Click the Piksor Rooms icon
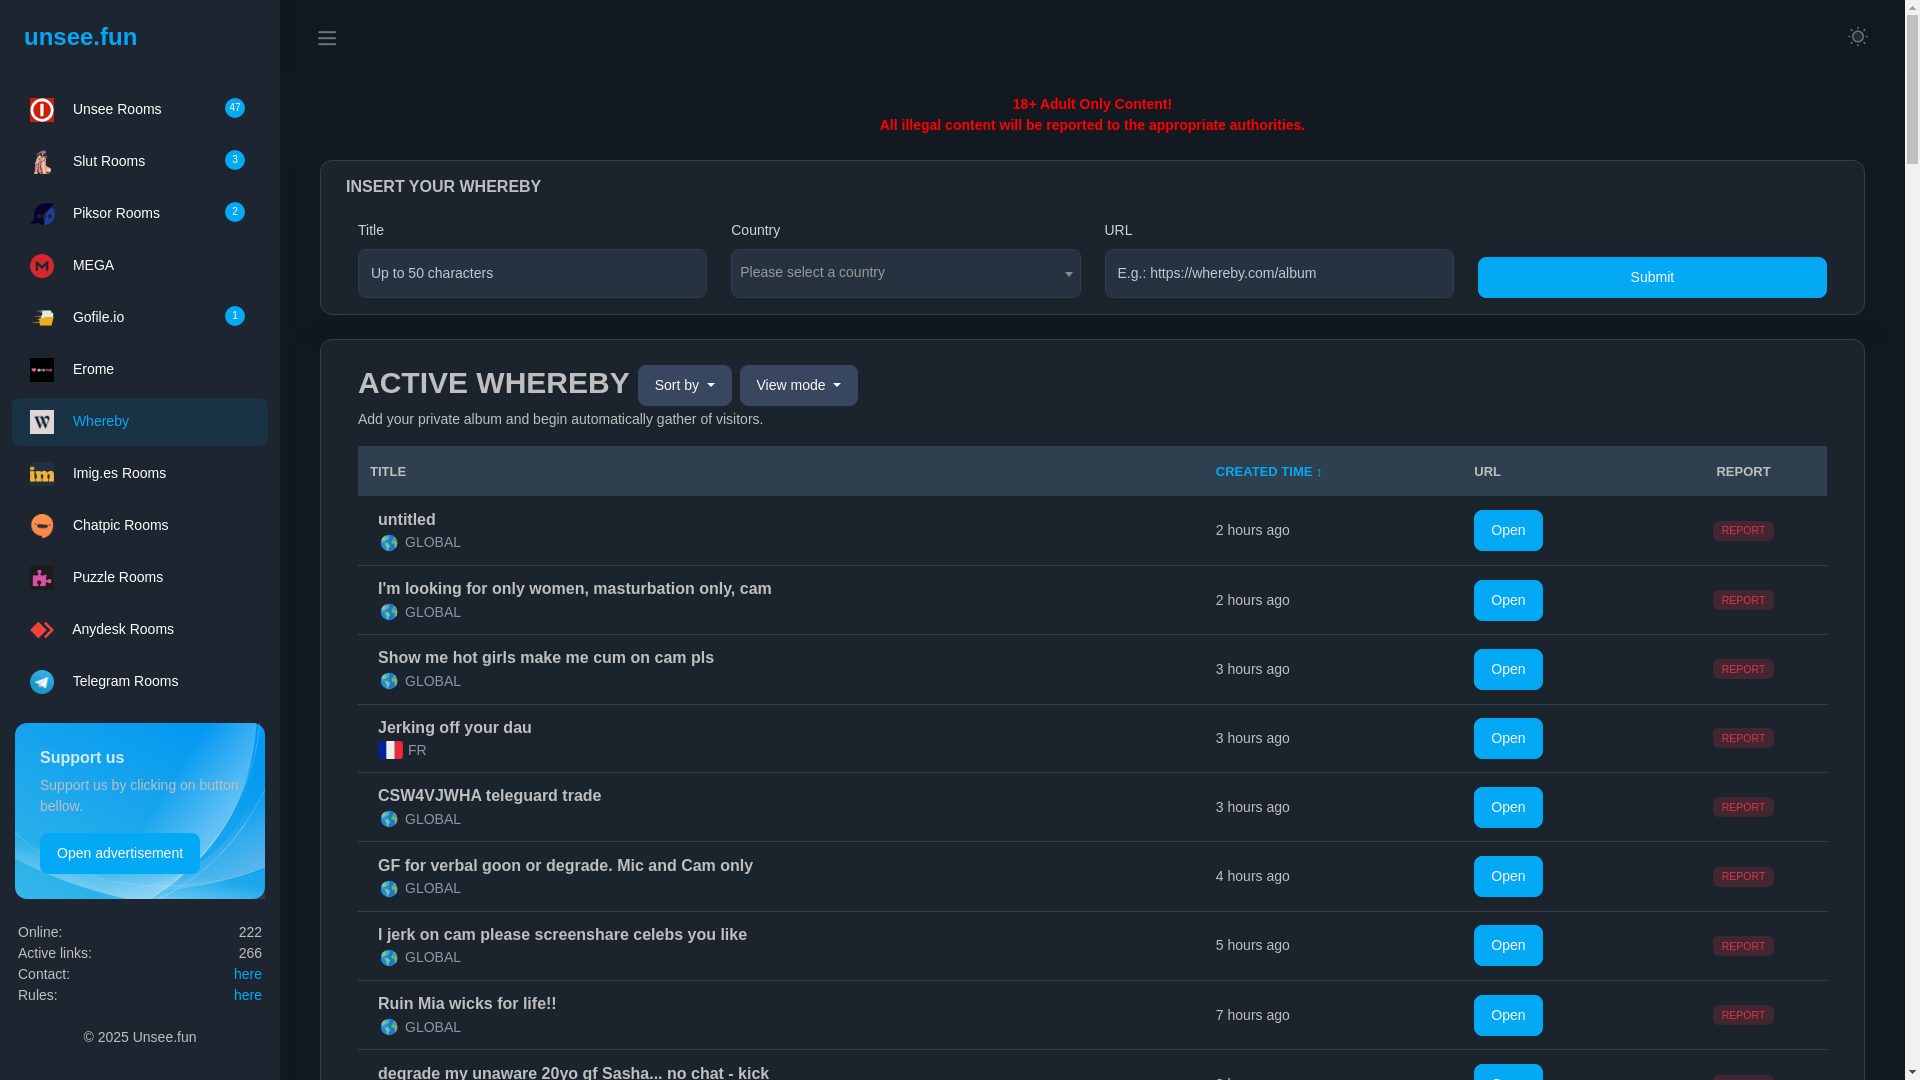This screenshot has width=1920, height=1080. pos(42,214)
